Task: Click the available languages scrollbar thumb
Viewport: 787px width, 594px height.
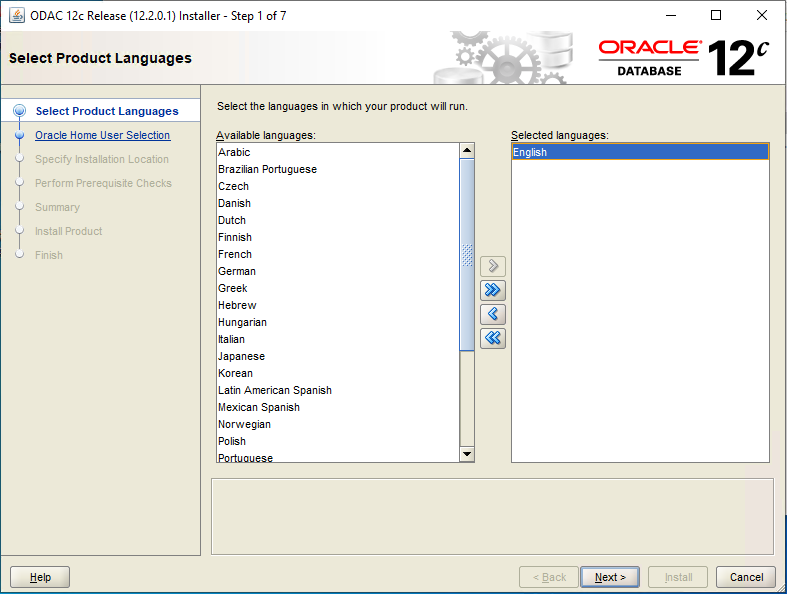Action: tap(467, 255)
